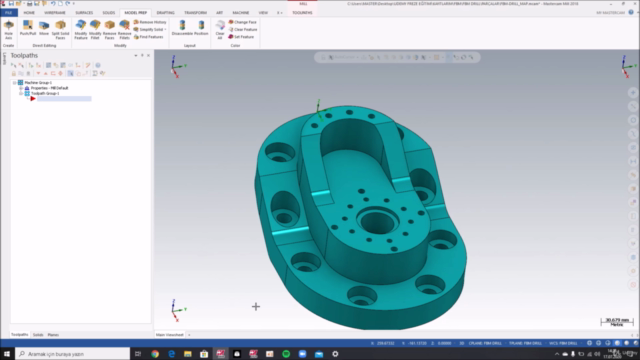Expand the Properties - Mill Default node
Screen dimensions: 640x360
(21, 88)
